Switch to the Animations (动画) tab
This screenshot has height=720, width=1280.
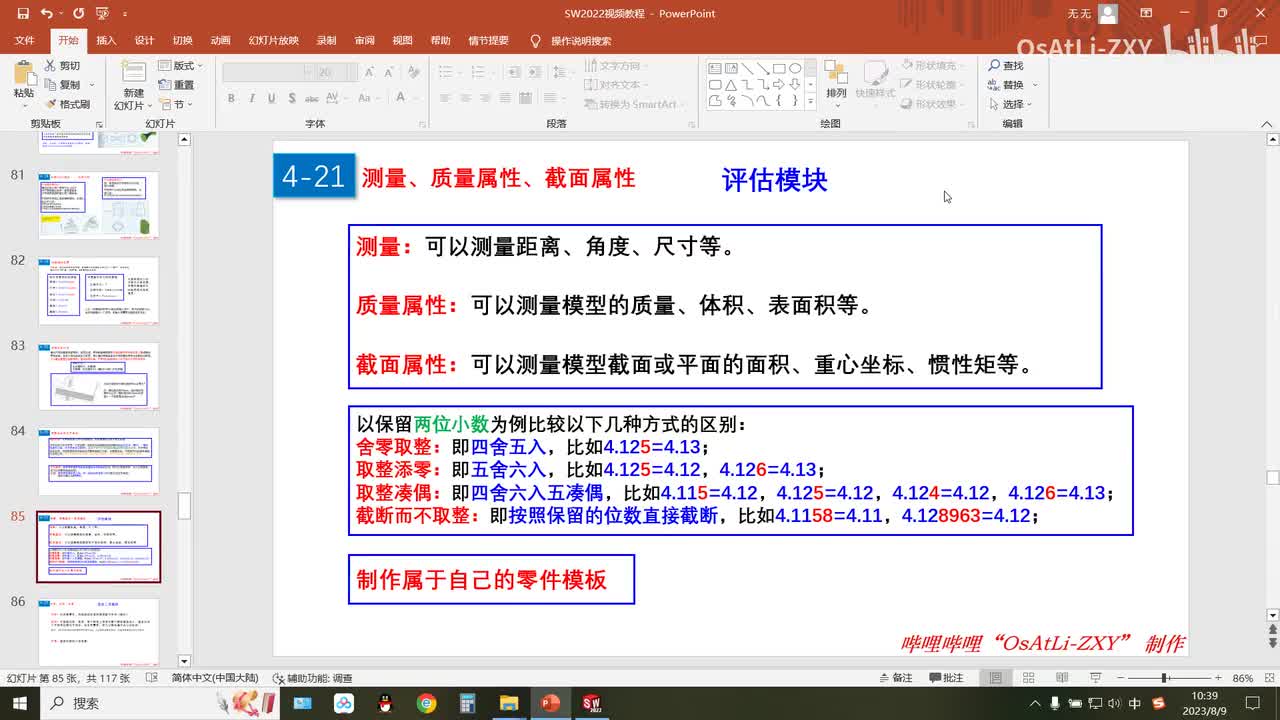coord(221,41)
